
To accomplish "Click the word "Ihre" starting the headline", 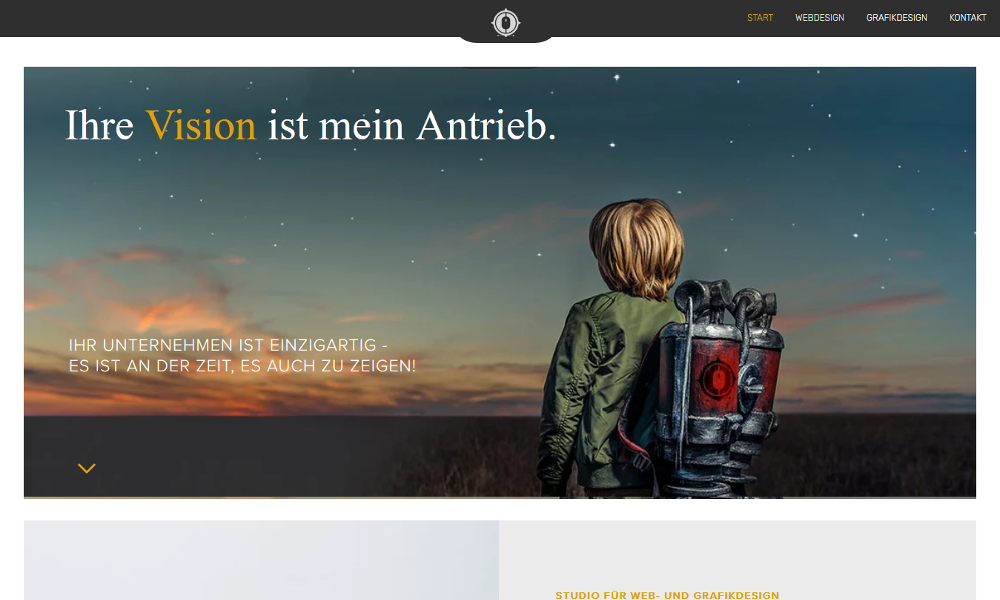I will point(99,126).
